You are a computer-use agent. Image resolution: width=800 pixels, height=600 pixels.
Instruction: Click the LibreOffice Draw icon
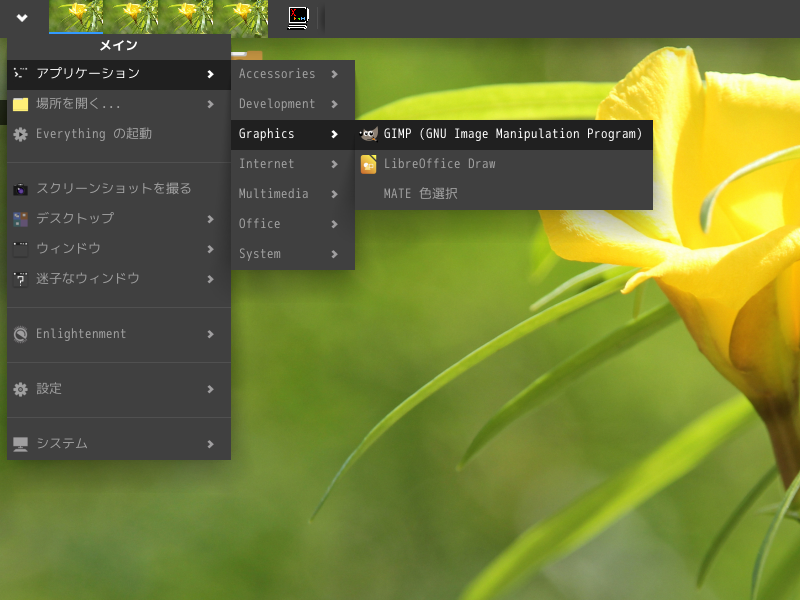(368, 164)
